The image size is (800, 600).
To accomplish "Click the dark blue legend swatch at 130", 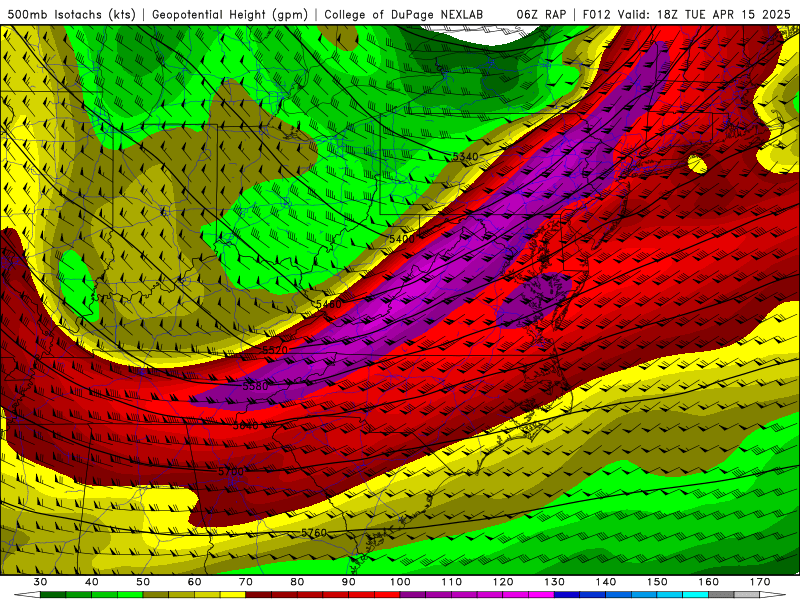I will 567,595.
